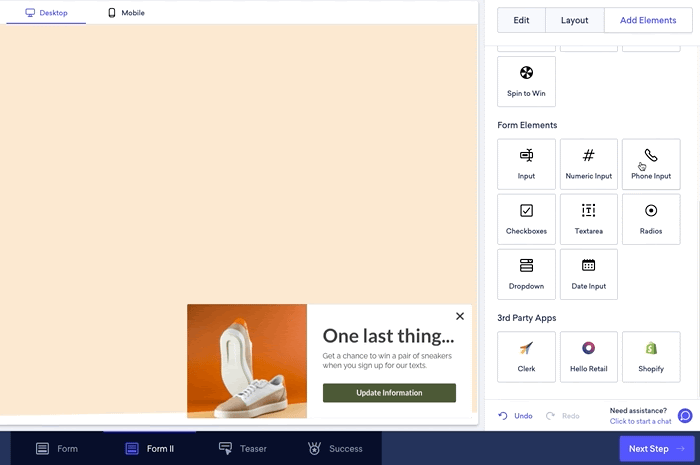Switch to the Edit tab
Viewport: 700px width, 465px height.
521,20
